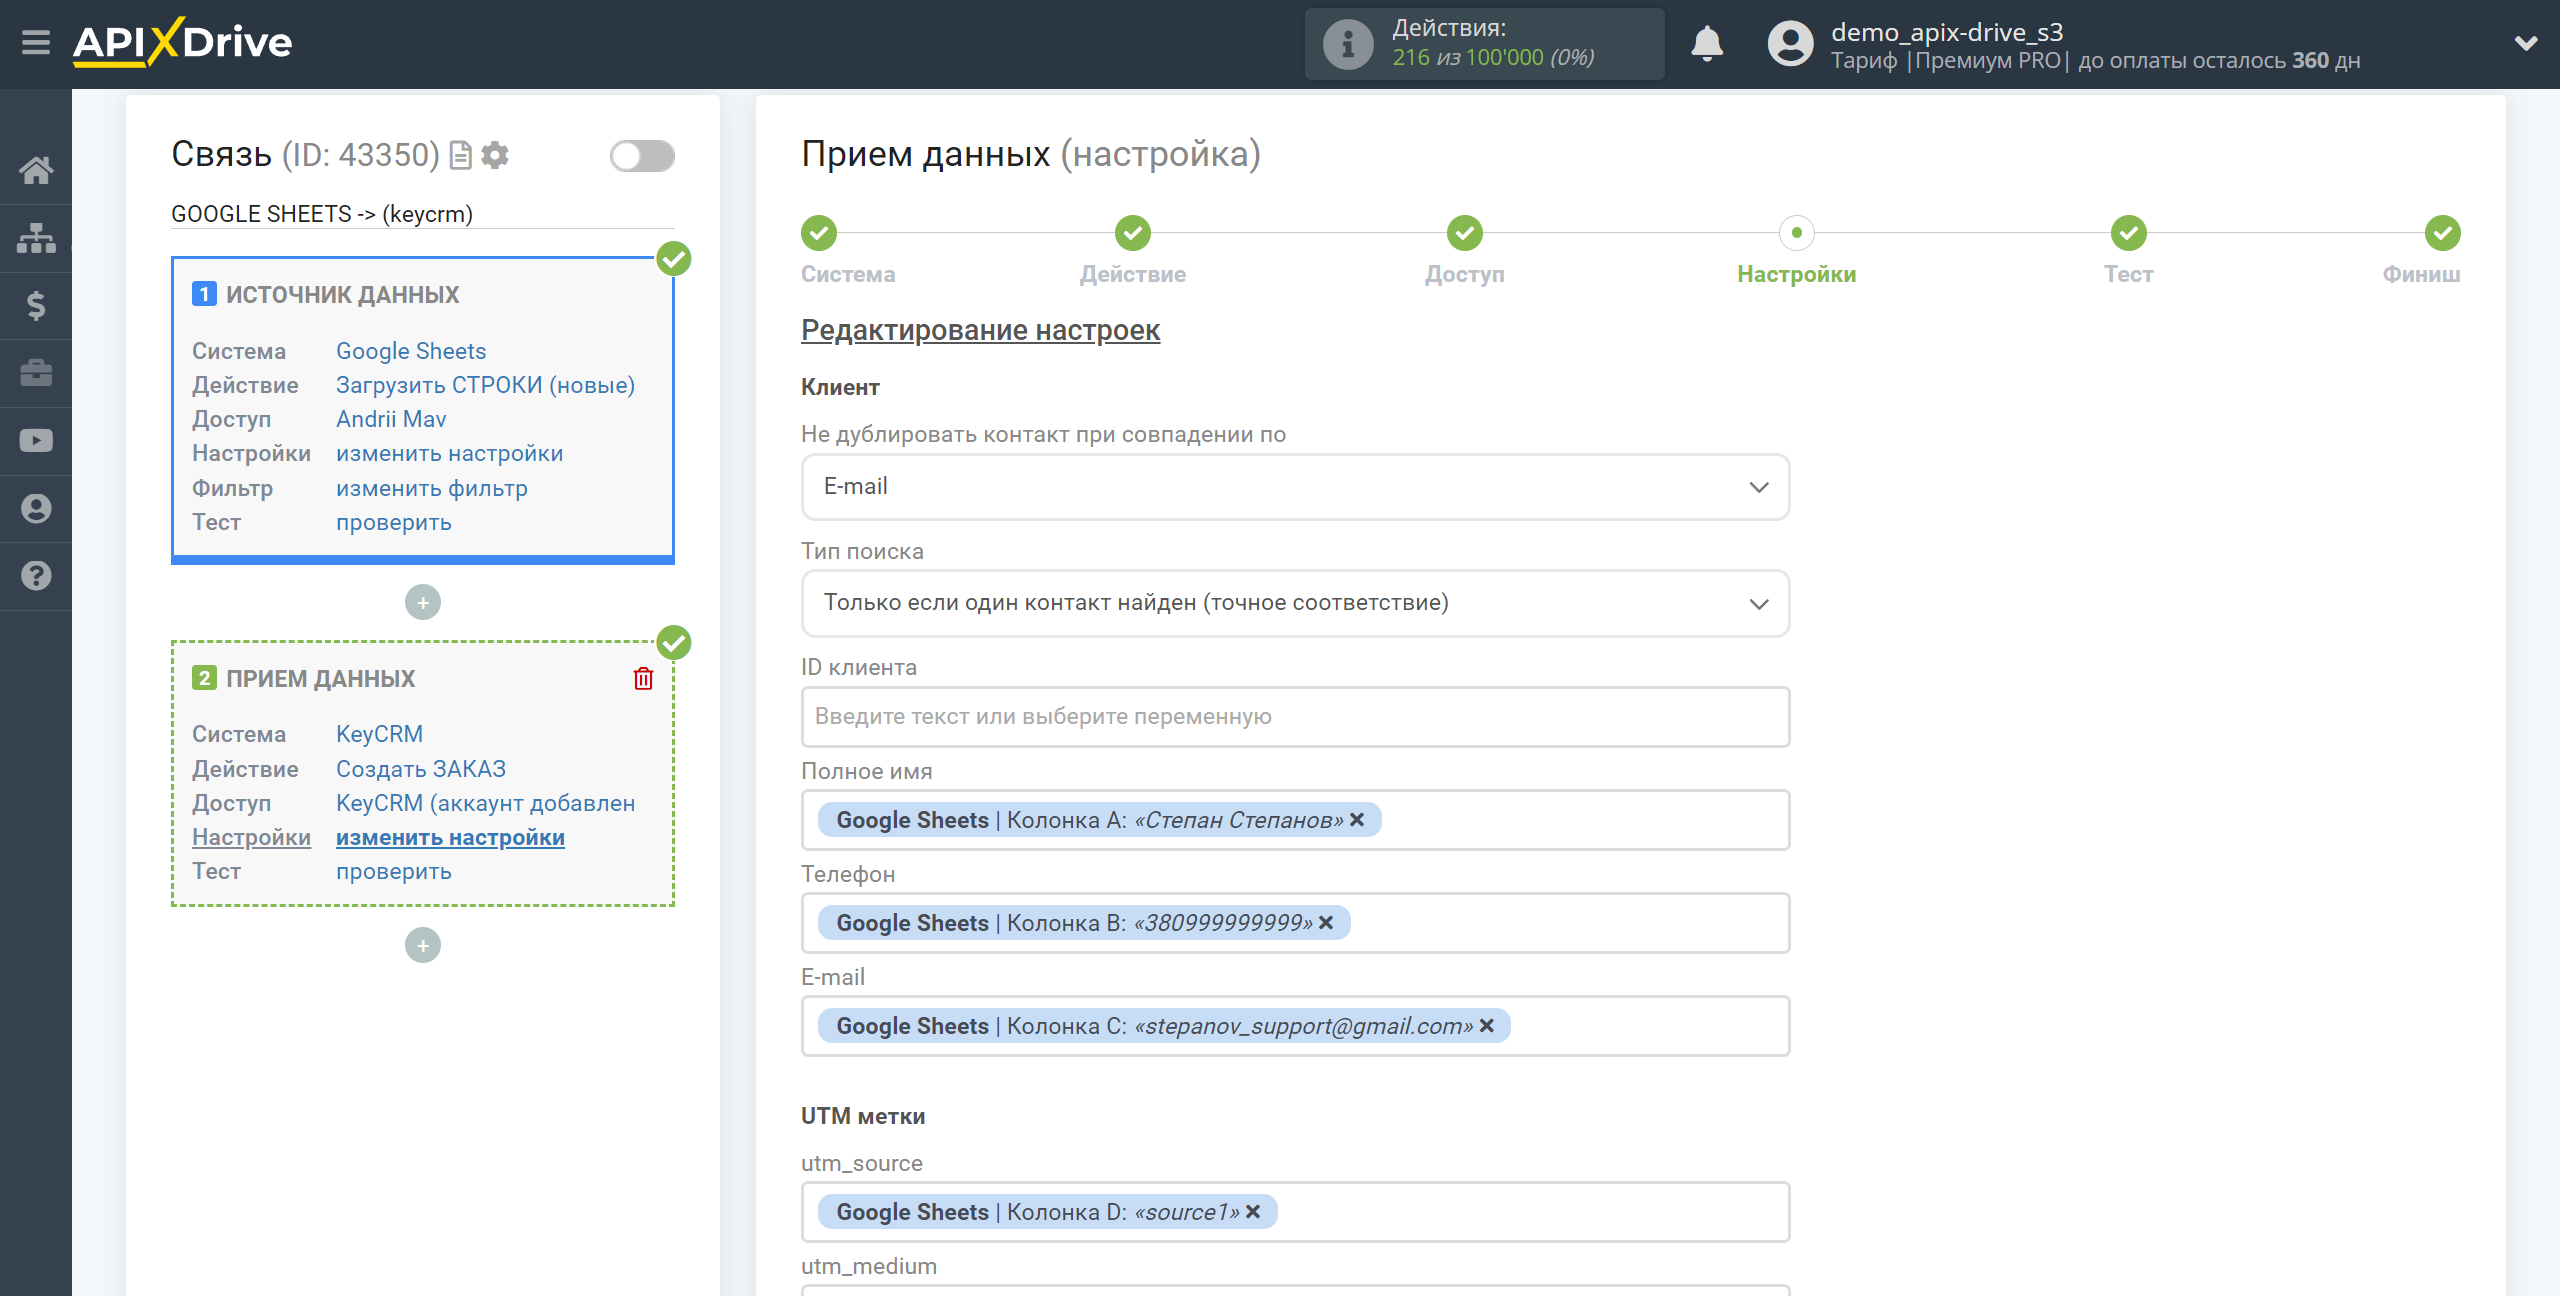Click the ПРИЕМ ДАННЫХ block header

[x=320, y=679]
